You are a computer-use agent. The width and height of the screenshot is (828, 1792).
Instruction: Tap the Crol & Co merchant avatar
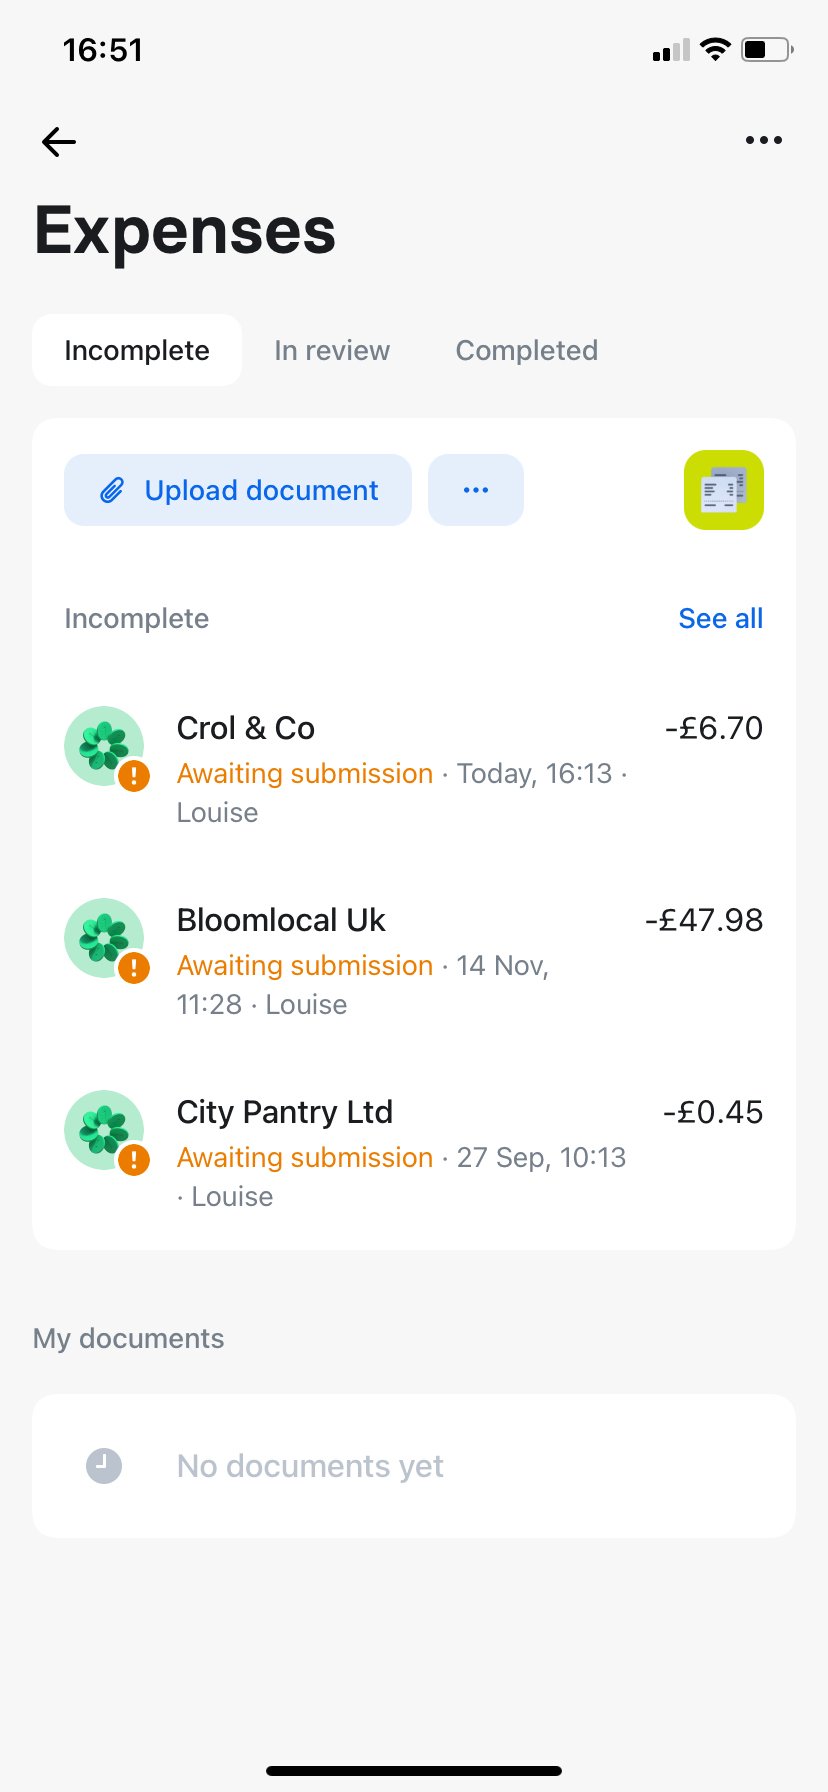[104, 746]
